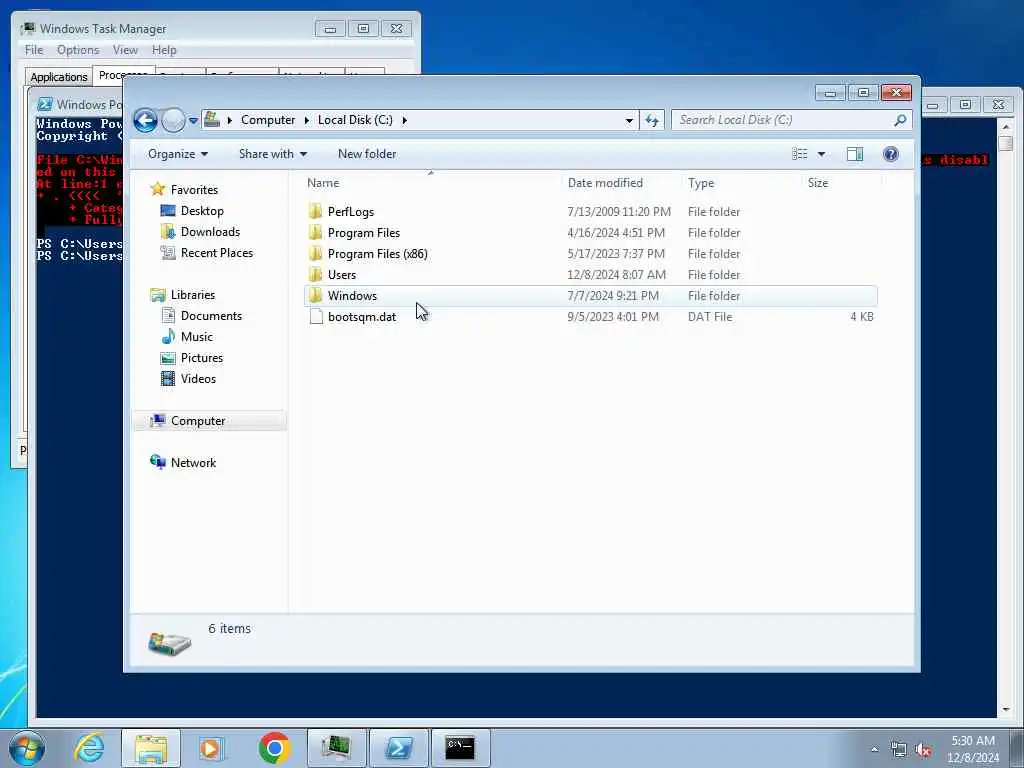
Task: Switch to Task Manager via its taskbar icon
Action: point(337,748)
